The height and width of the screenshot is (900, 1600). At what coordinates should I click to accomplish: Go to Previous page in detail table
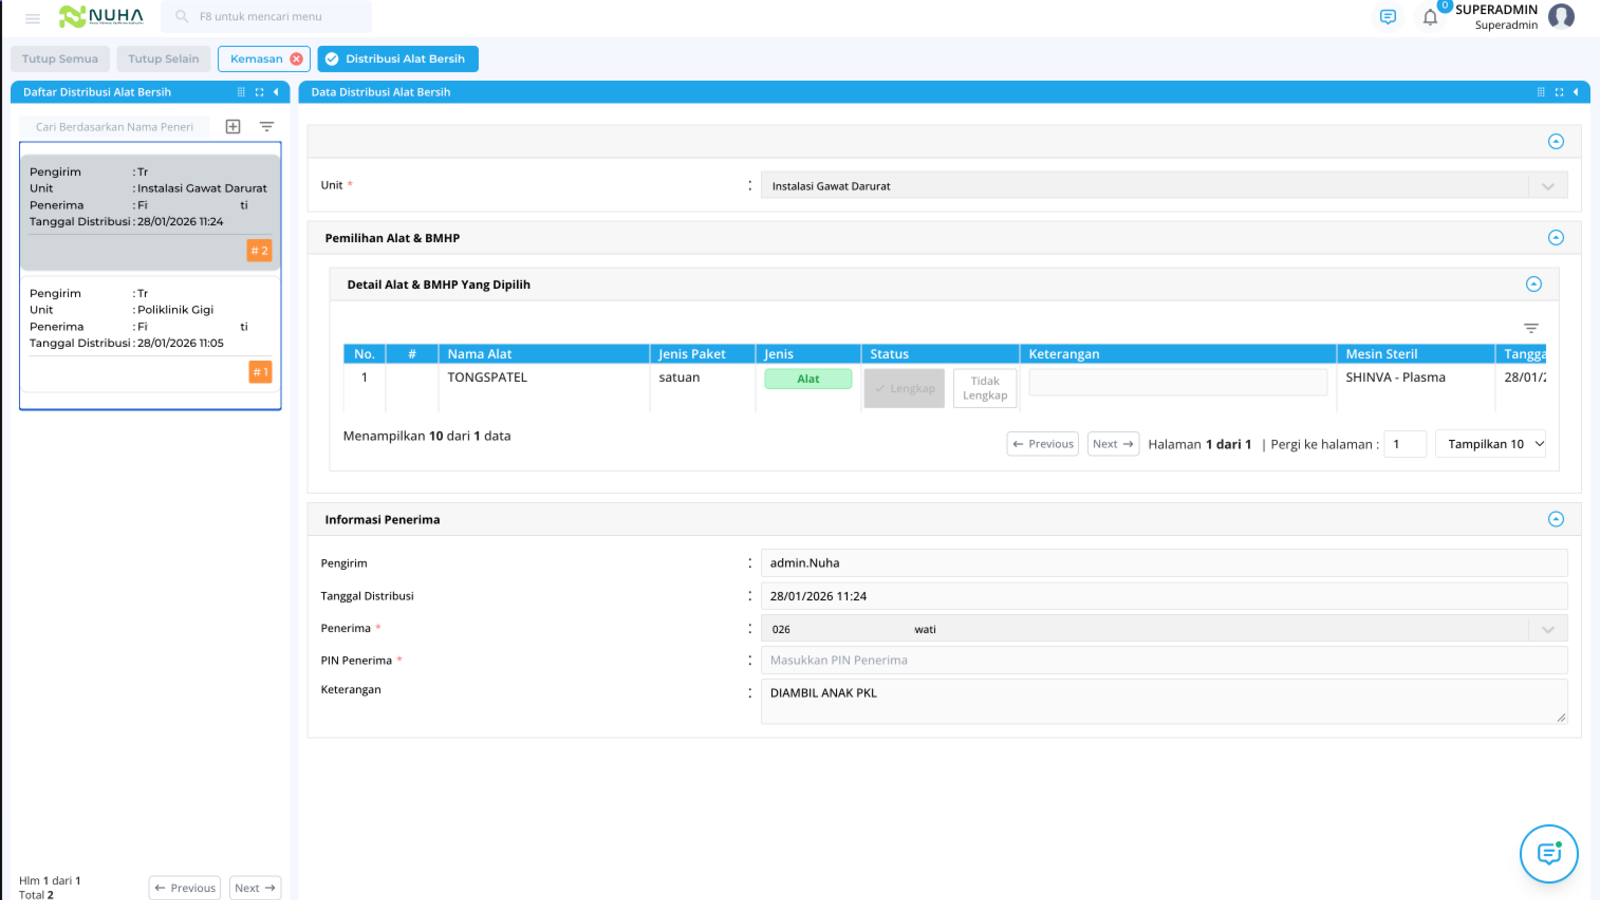(1043, 444)
